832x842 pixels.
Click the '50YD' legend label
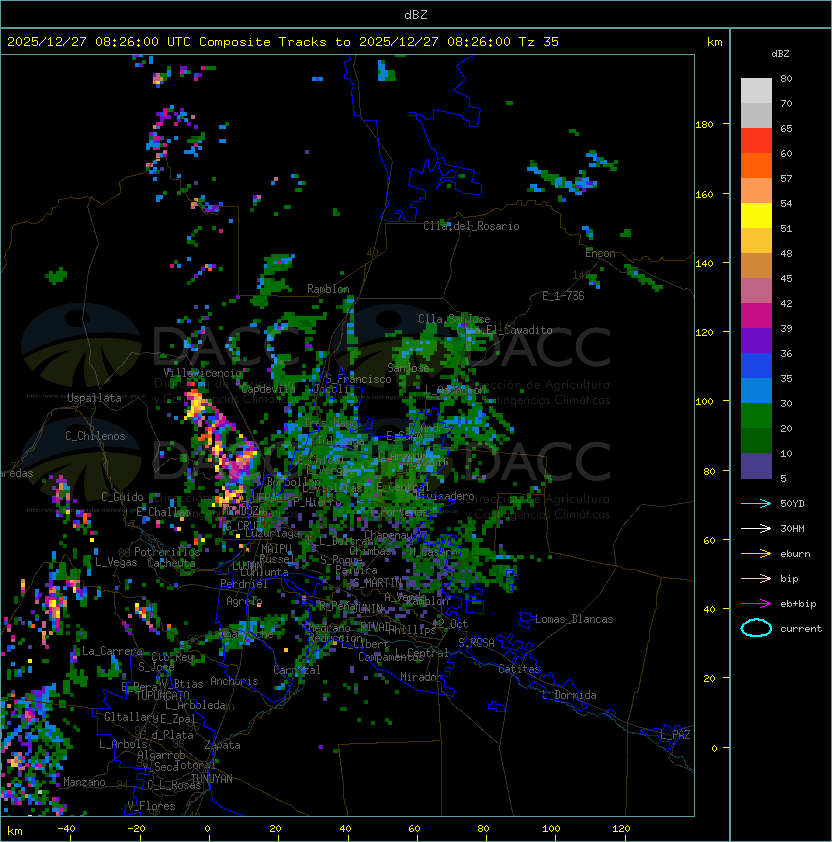pyautogui.click(x=792, y=504)
